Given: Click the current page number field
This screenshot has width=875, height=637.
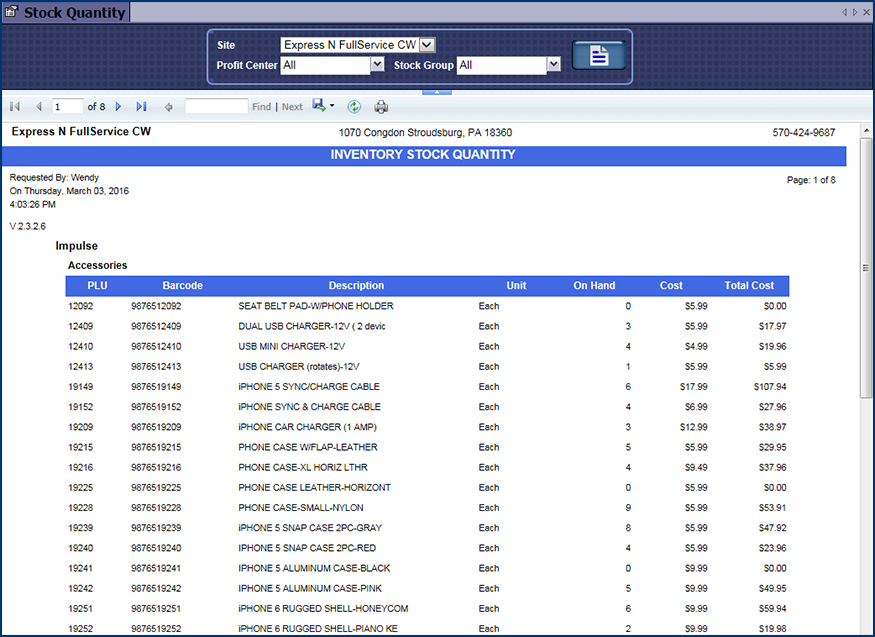Looking at the screenshot, I should (x=67, y=107).
